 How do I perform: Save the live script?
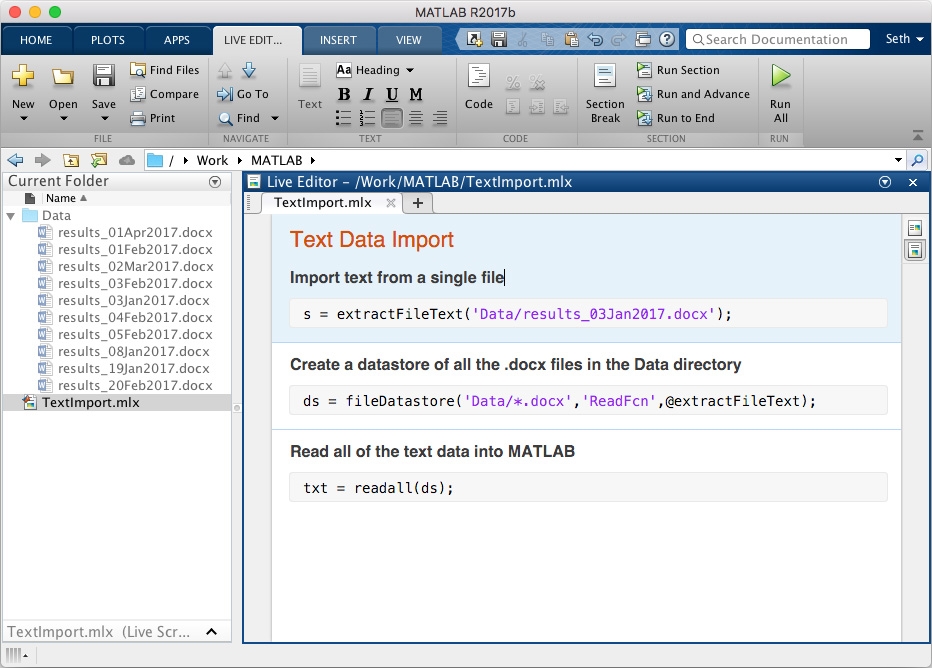point(103,85)
